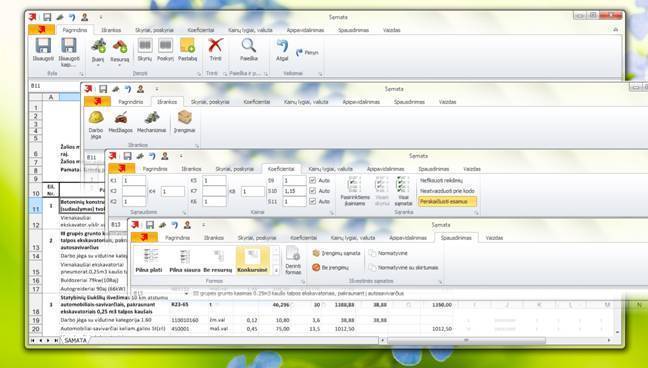Click the B11 name box in back window

tap(55, 86)
